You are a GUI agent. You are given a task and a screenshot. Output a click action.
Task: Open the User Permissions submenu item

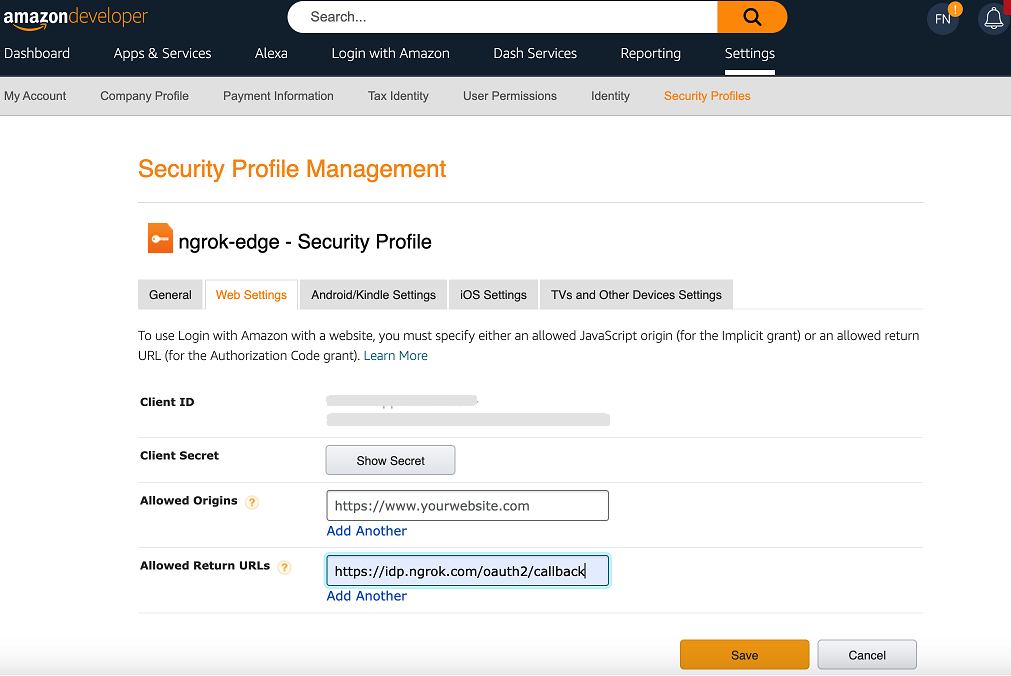point(509,96)
